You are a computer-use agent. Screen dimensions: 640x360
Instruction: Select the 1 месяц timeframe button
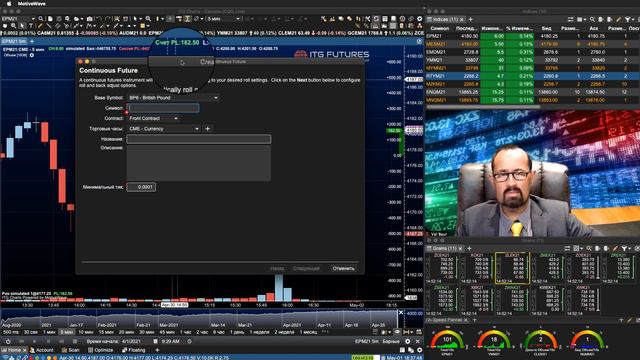click(309, 332)
